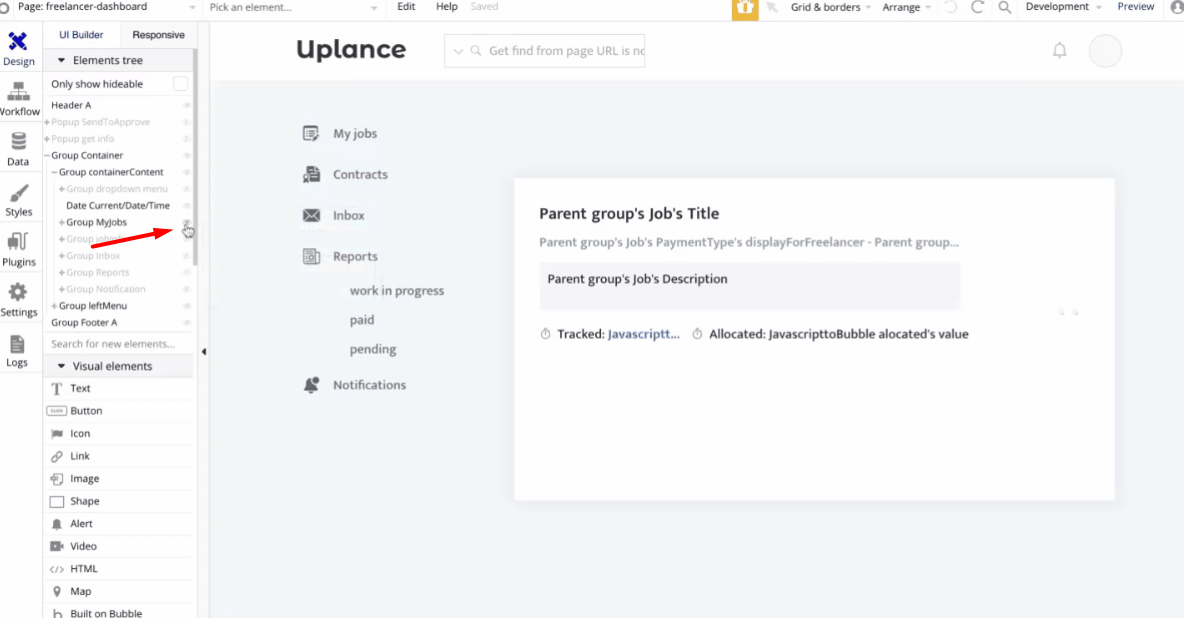This screenshot has width=1184, height=618.
Task: Toggle visibility of Group MyJobs
Action: (x=186, y=222)
